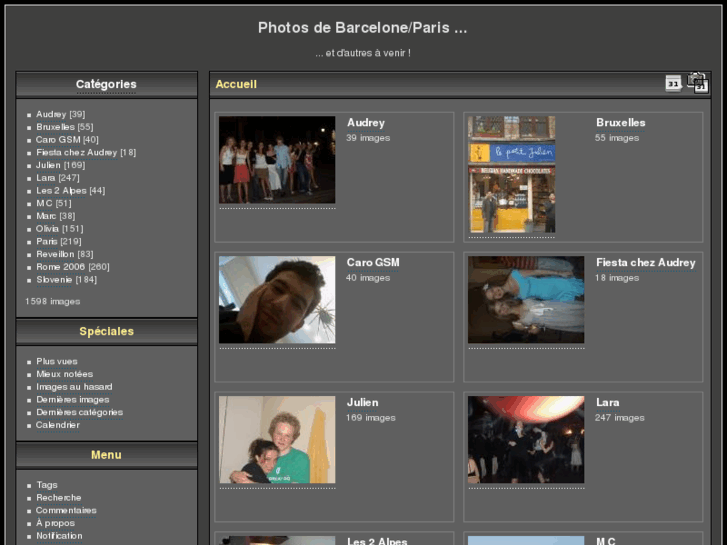Open the Bruxelles album thumbnail

[511, 174]
